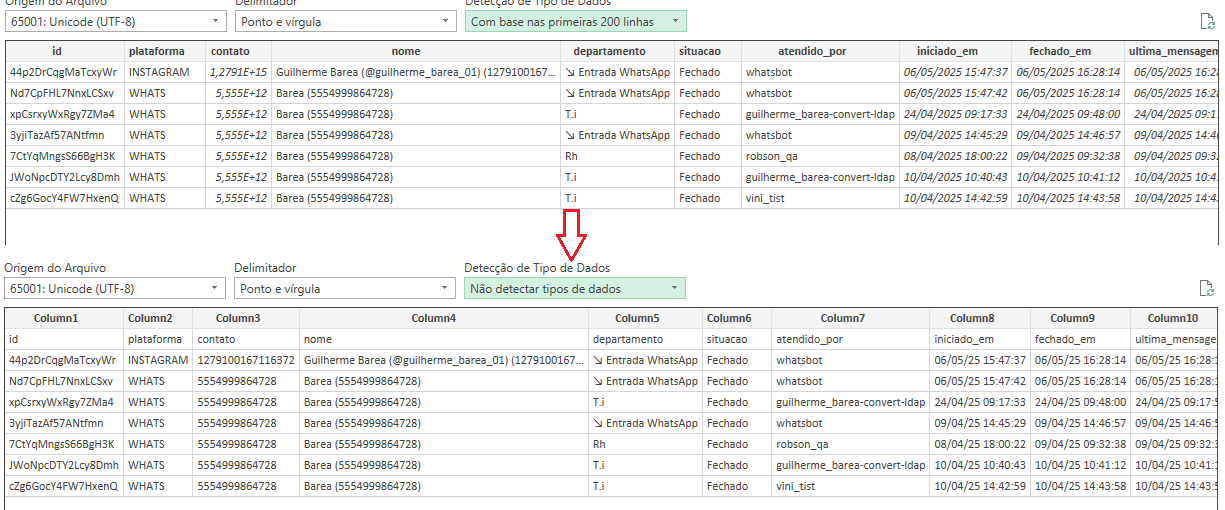Select the Column1 header

point(64,319)
